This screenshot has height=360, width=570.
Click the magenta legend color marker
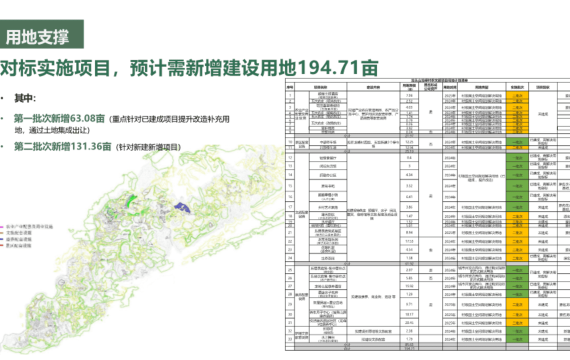click(2, 227)
